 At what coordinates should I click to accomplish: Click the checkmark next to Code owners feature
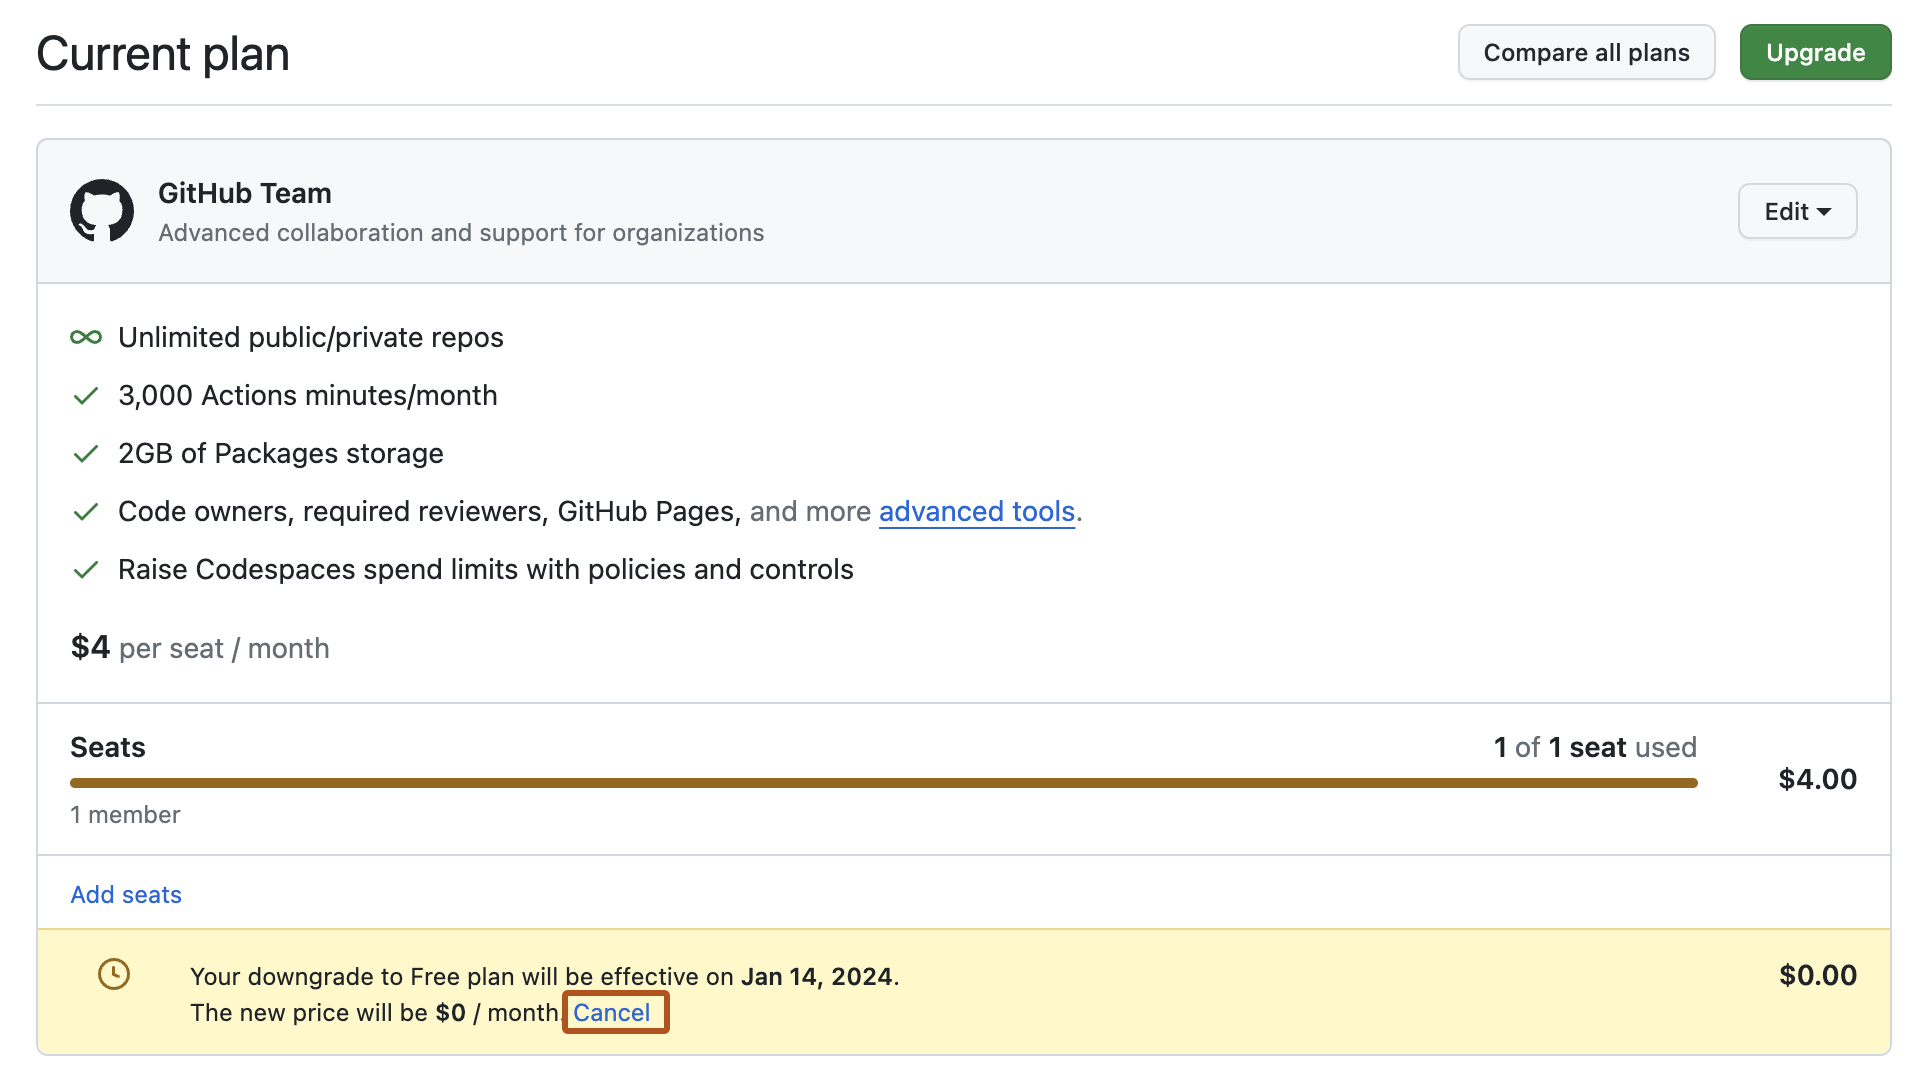point(85,512)
